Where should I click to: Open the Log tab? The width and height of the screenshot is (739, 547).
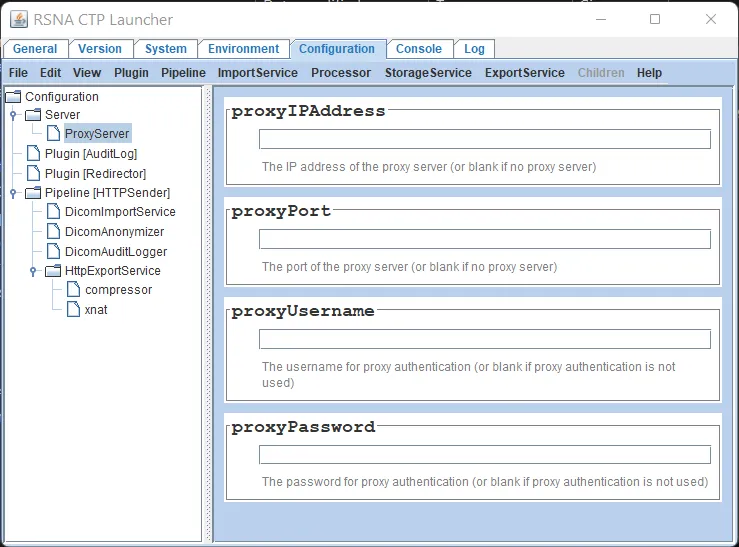pyautogui.click(x=474, y=49)
